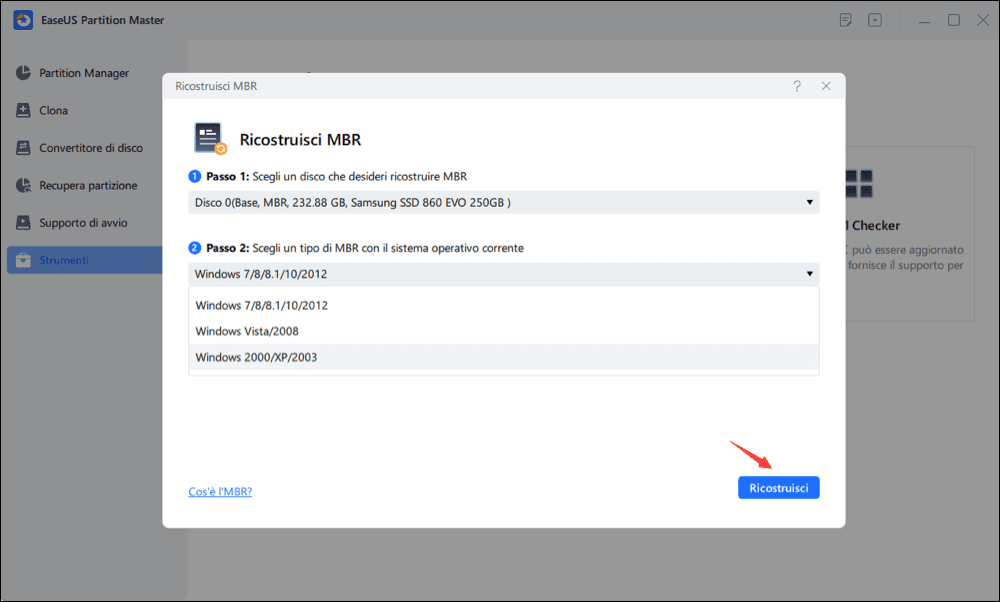
Task: Expand the Disco 0 disk selection dropdown
Action: tap(504, 203)
